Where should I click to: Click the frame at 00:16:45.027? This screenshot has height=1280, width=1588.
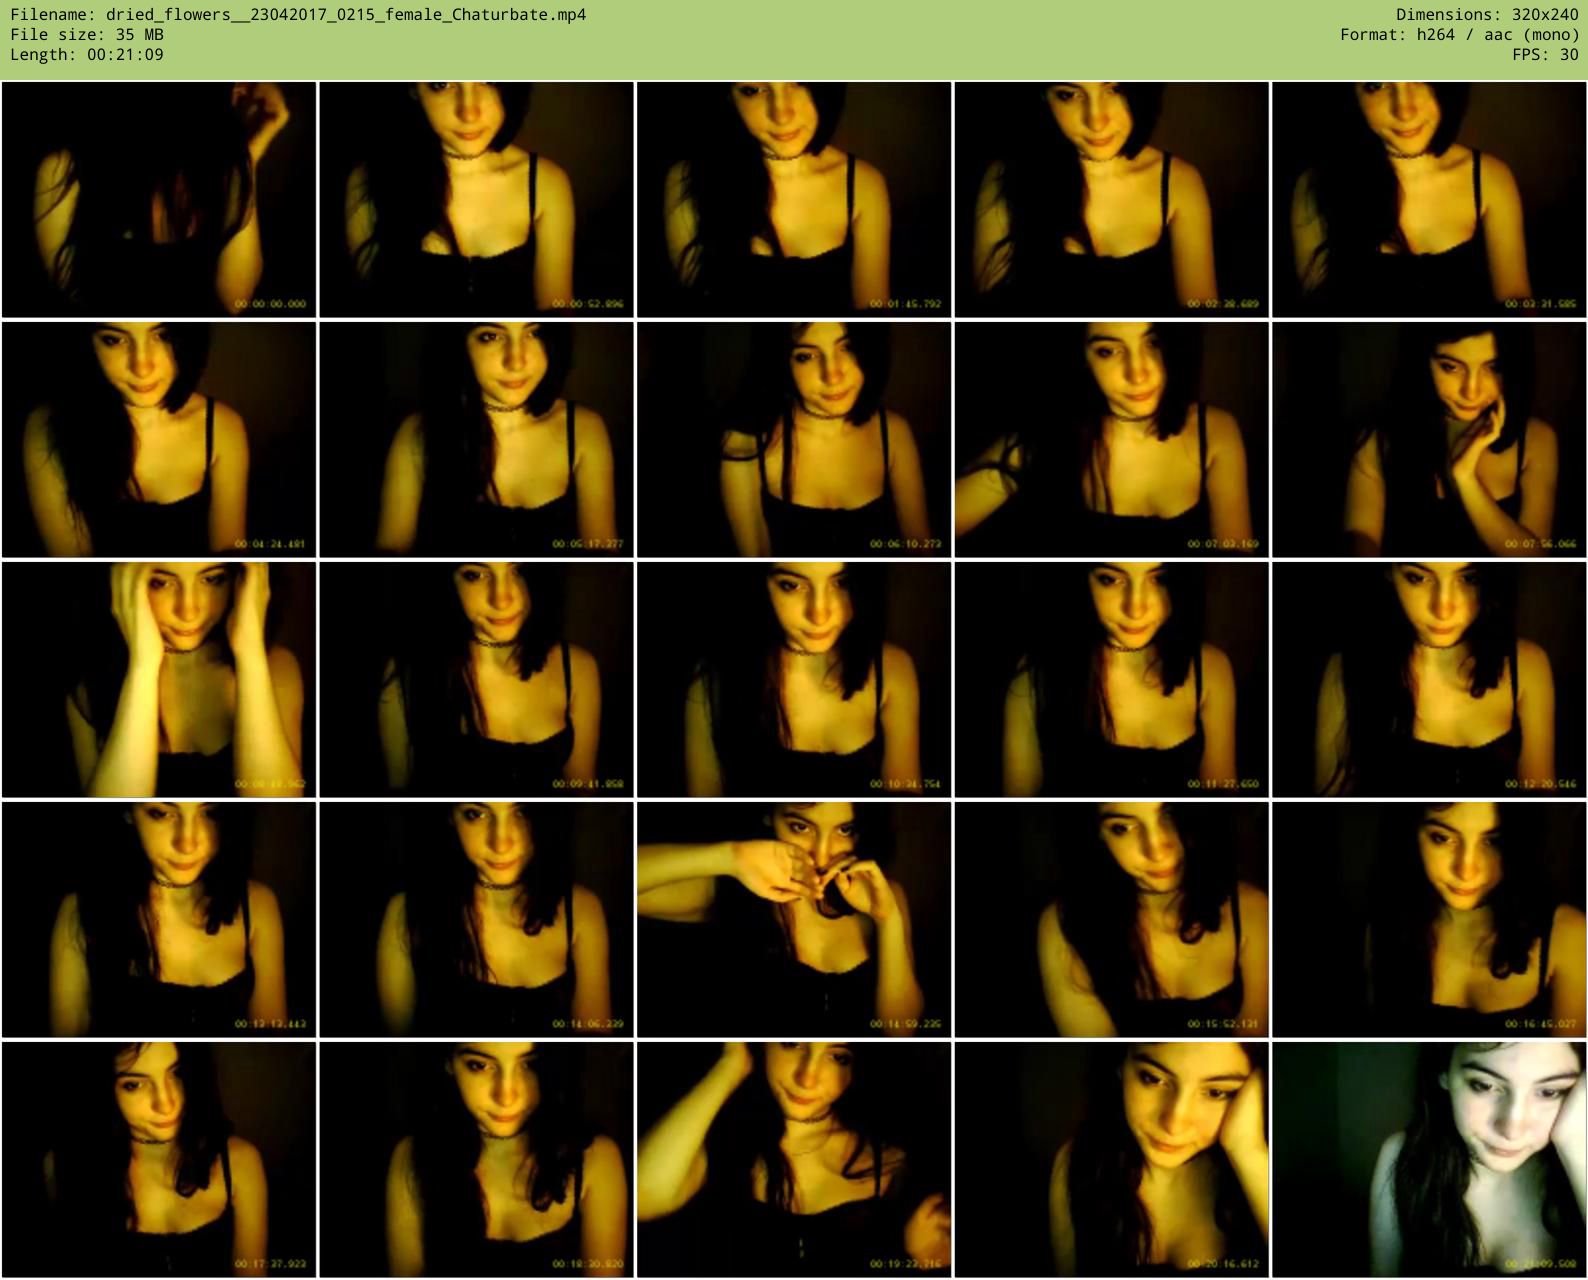click(x=1429, y=920)
